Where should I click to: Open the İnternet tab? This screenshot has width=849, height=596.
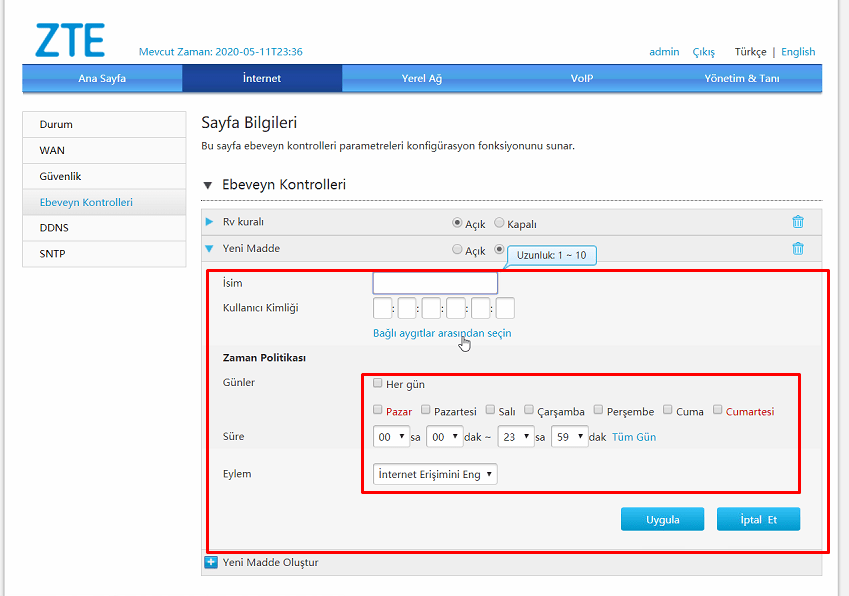[x=262, y=78]
